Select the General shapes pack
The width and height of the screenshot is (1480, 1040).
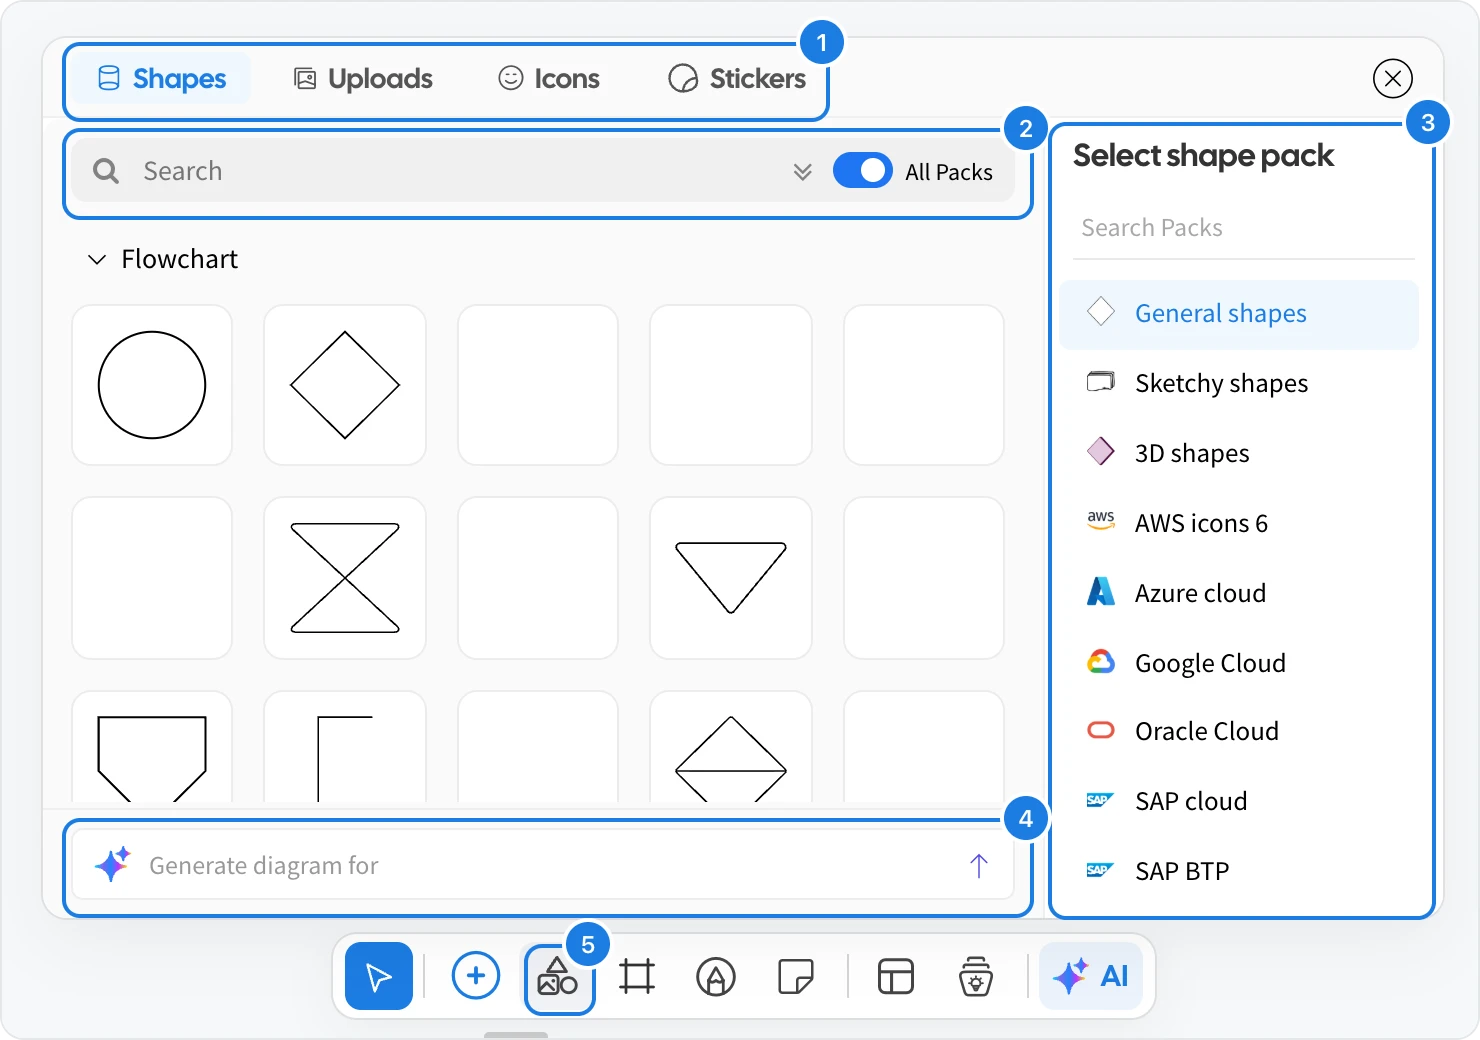click(x=1239, y=314)
